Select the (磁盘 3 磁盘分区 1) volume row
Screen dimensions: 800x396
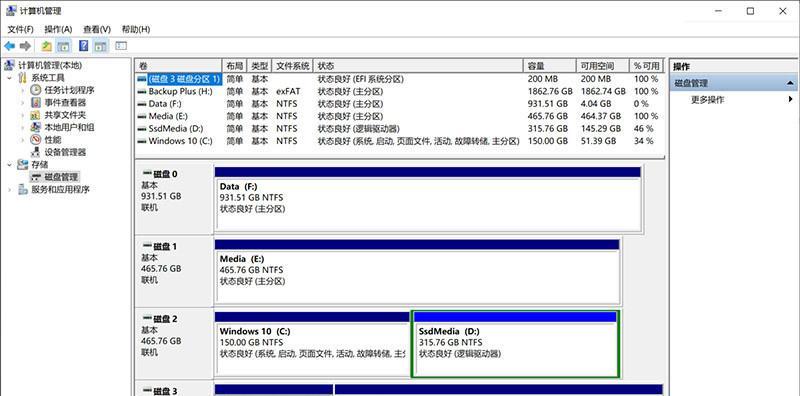pyautogui.click(x=399, y=79)
